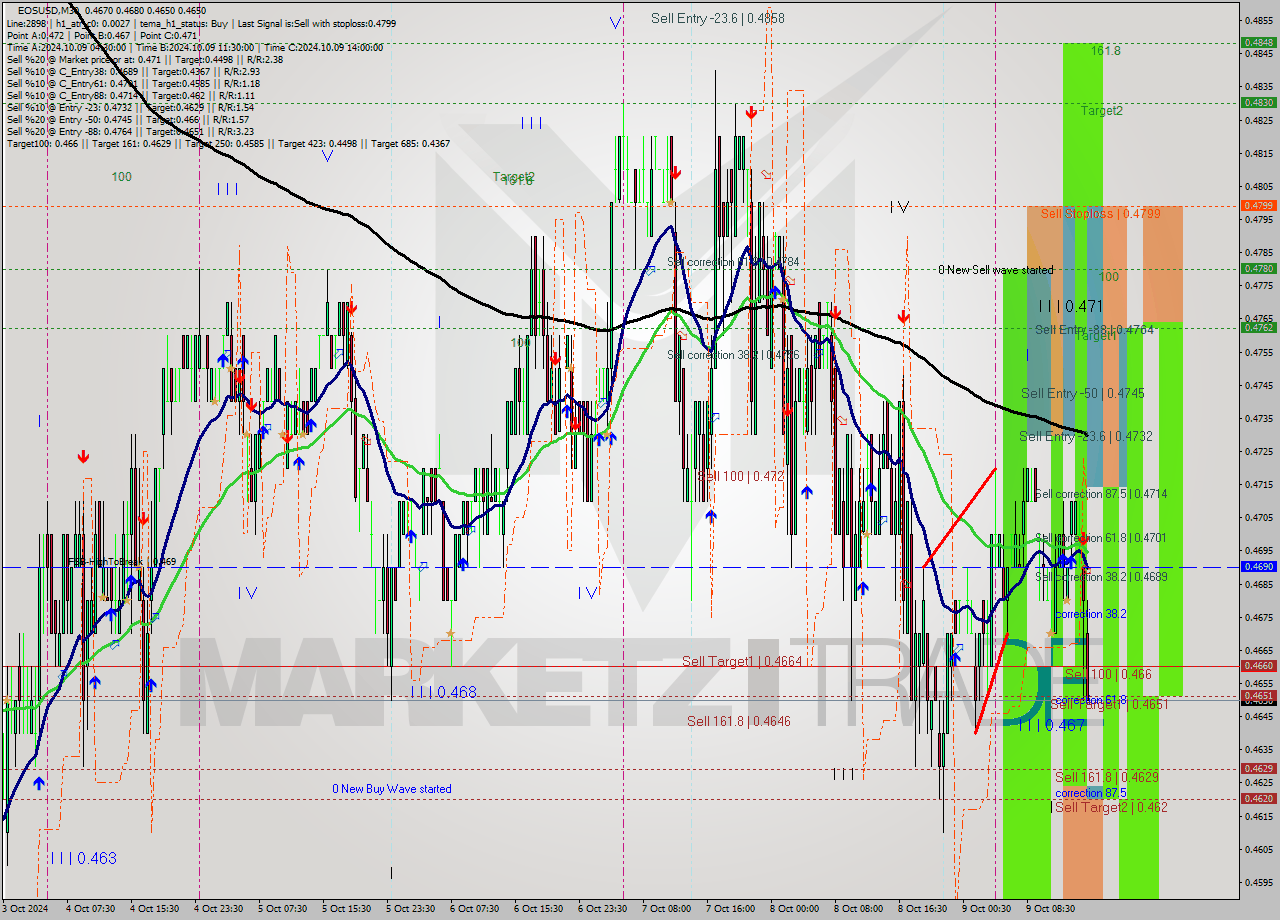Click the red 0.4620 price axis tag
This screenshot has width=1280, height=920.
tap(1258, 798)
